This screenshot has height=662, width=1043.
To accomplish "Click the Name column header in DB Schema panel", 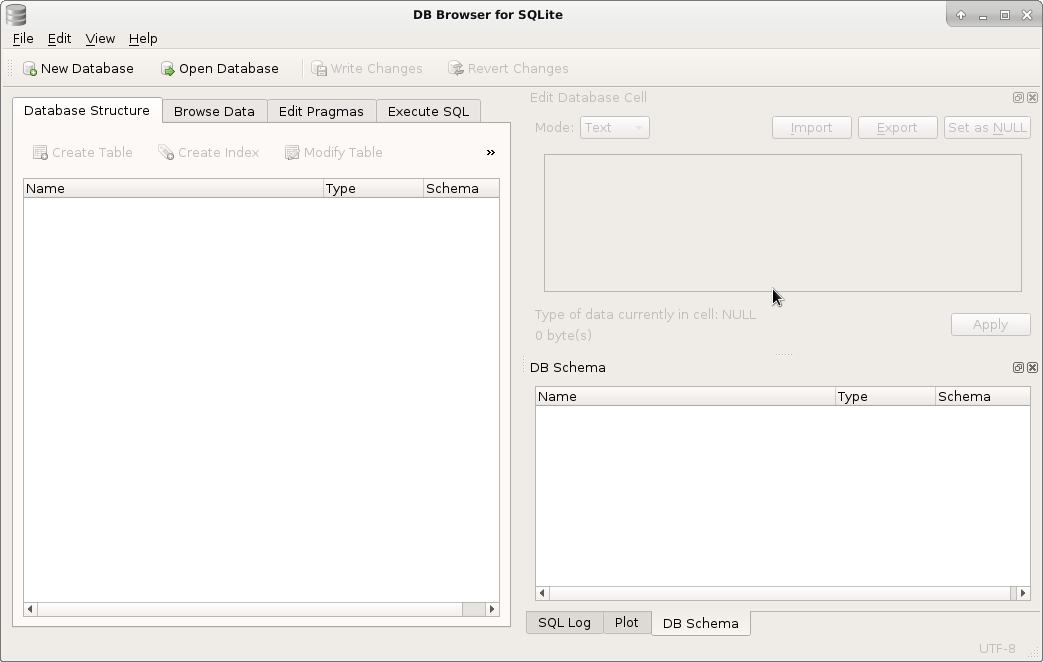I will click(686, 397).
